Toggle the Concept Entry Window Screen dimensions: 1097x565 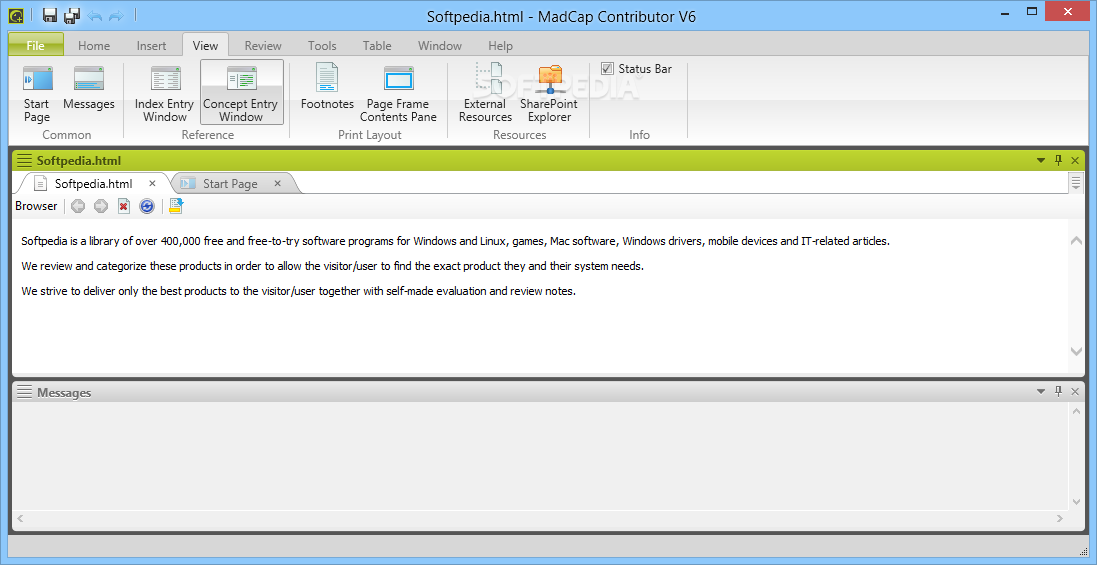[x=241, y=92]
